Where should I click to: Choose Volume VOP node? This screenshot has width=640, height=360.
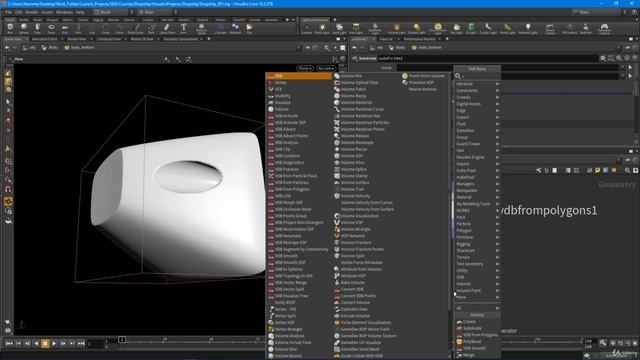351,222
